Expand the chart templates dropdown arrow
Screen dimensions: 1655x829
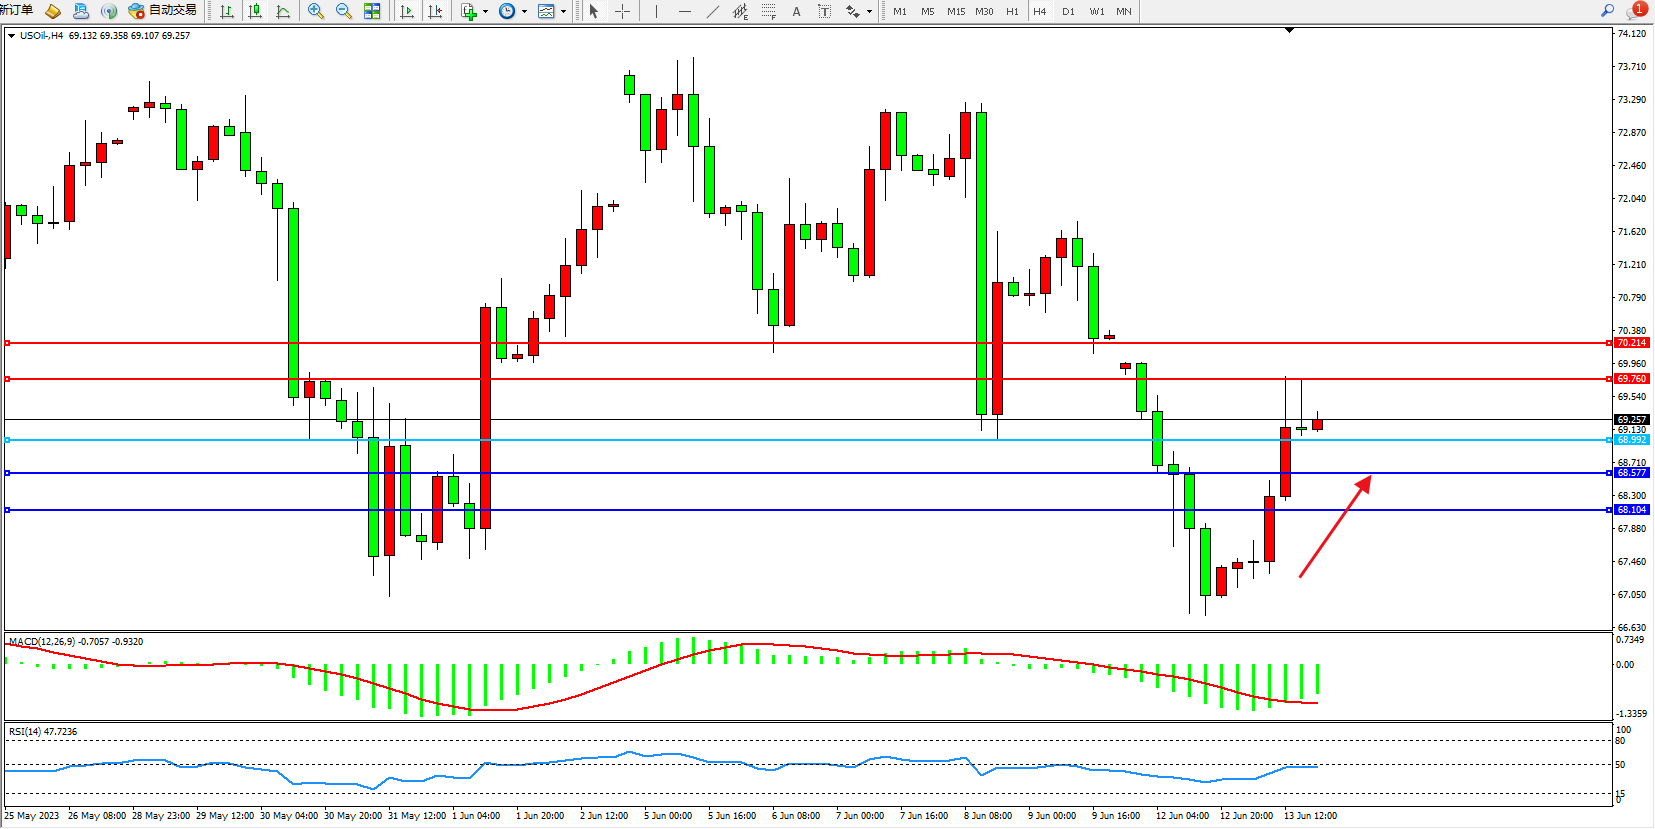563,12
